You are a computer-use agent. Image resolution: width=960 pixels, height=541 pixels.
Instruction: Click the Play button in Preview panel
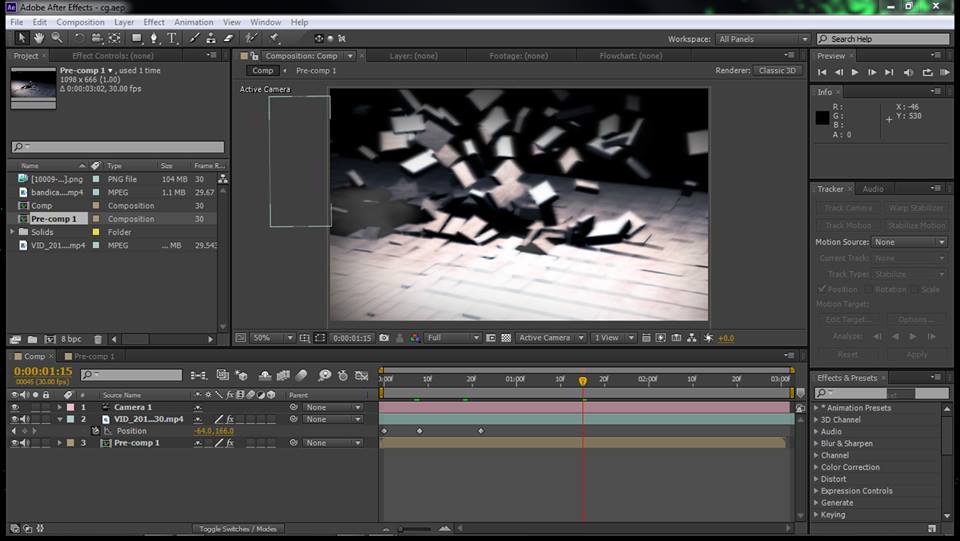pyautogui.click(x=855, y=72)
